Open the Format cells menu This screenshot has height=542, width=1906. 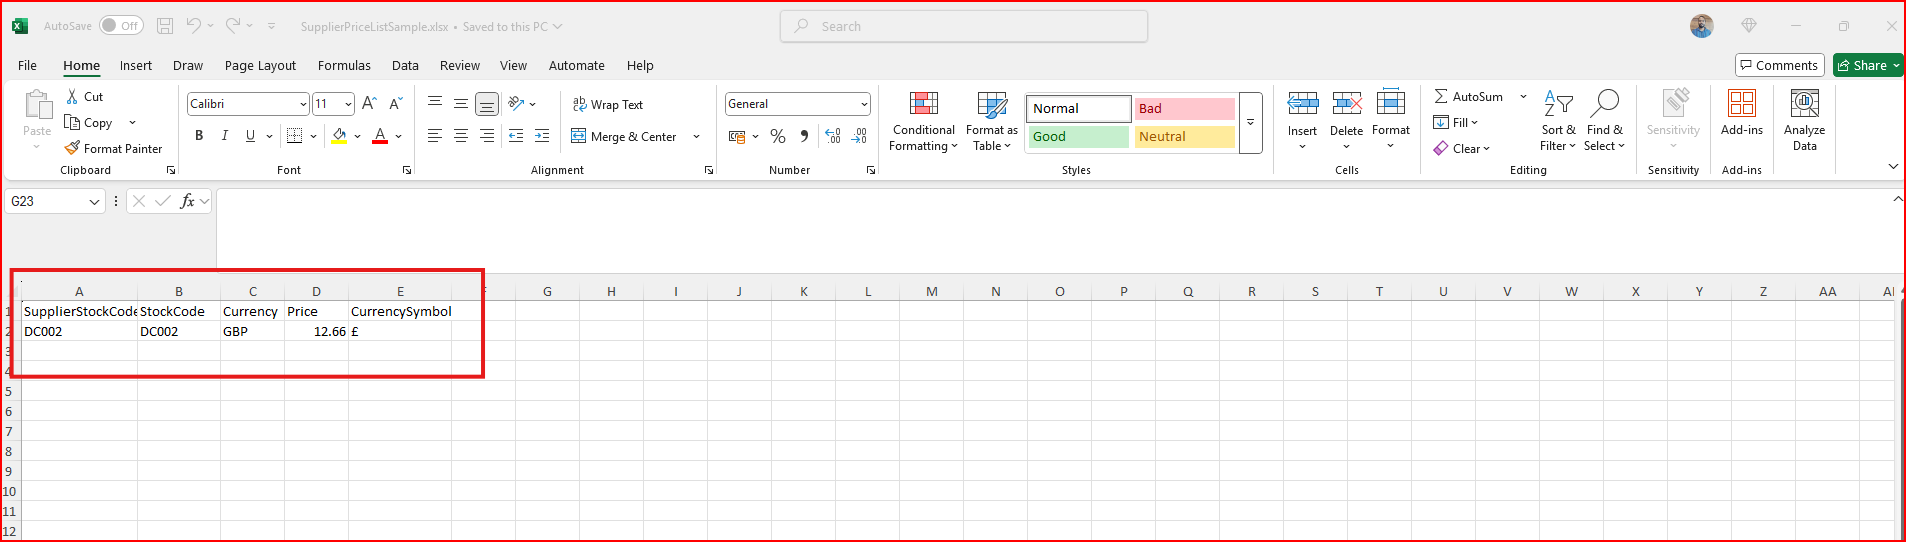tap(1391, 121)
